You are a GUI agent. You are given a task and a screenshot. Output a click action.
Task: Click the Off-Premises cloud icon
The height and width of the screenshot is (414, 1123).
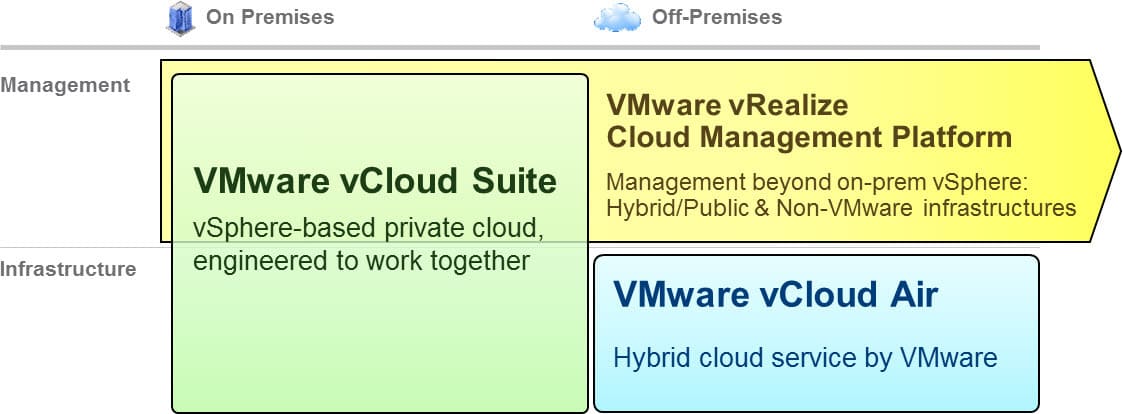[x=617, y=18]
